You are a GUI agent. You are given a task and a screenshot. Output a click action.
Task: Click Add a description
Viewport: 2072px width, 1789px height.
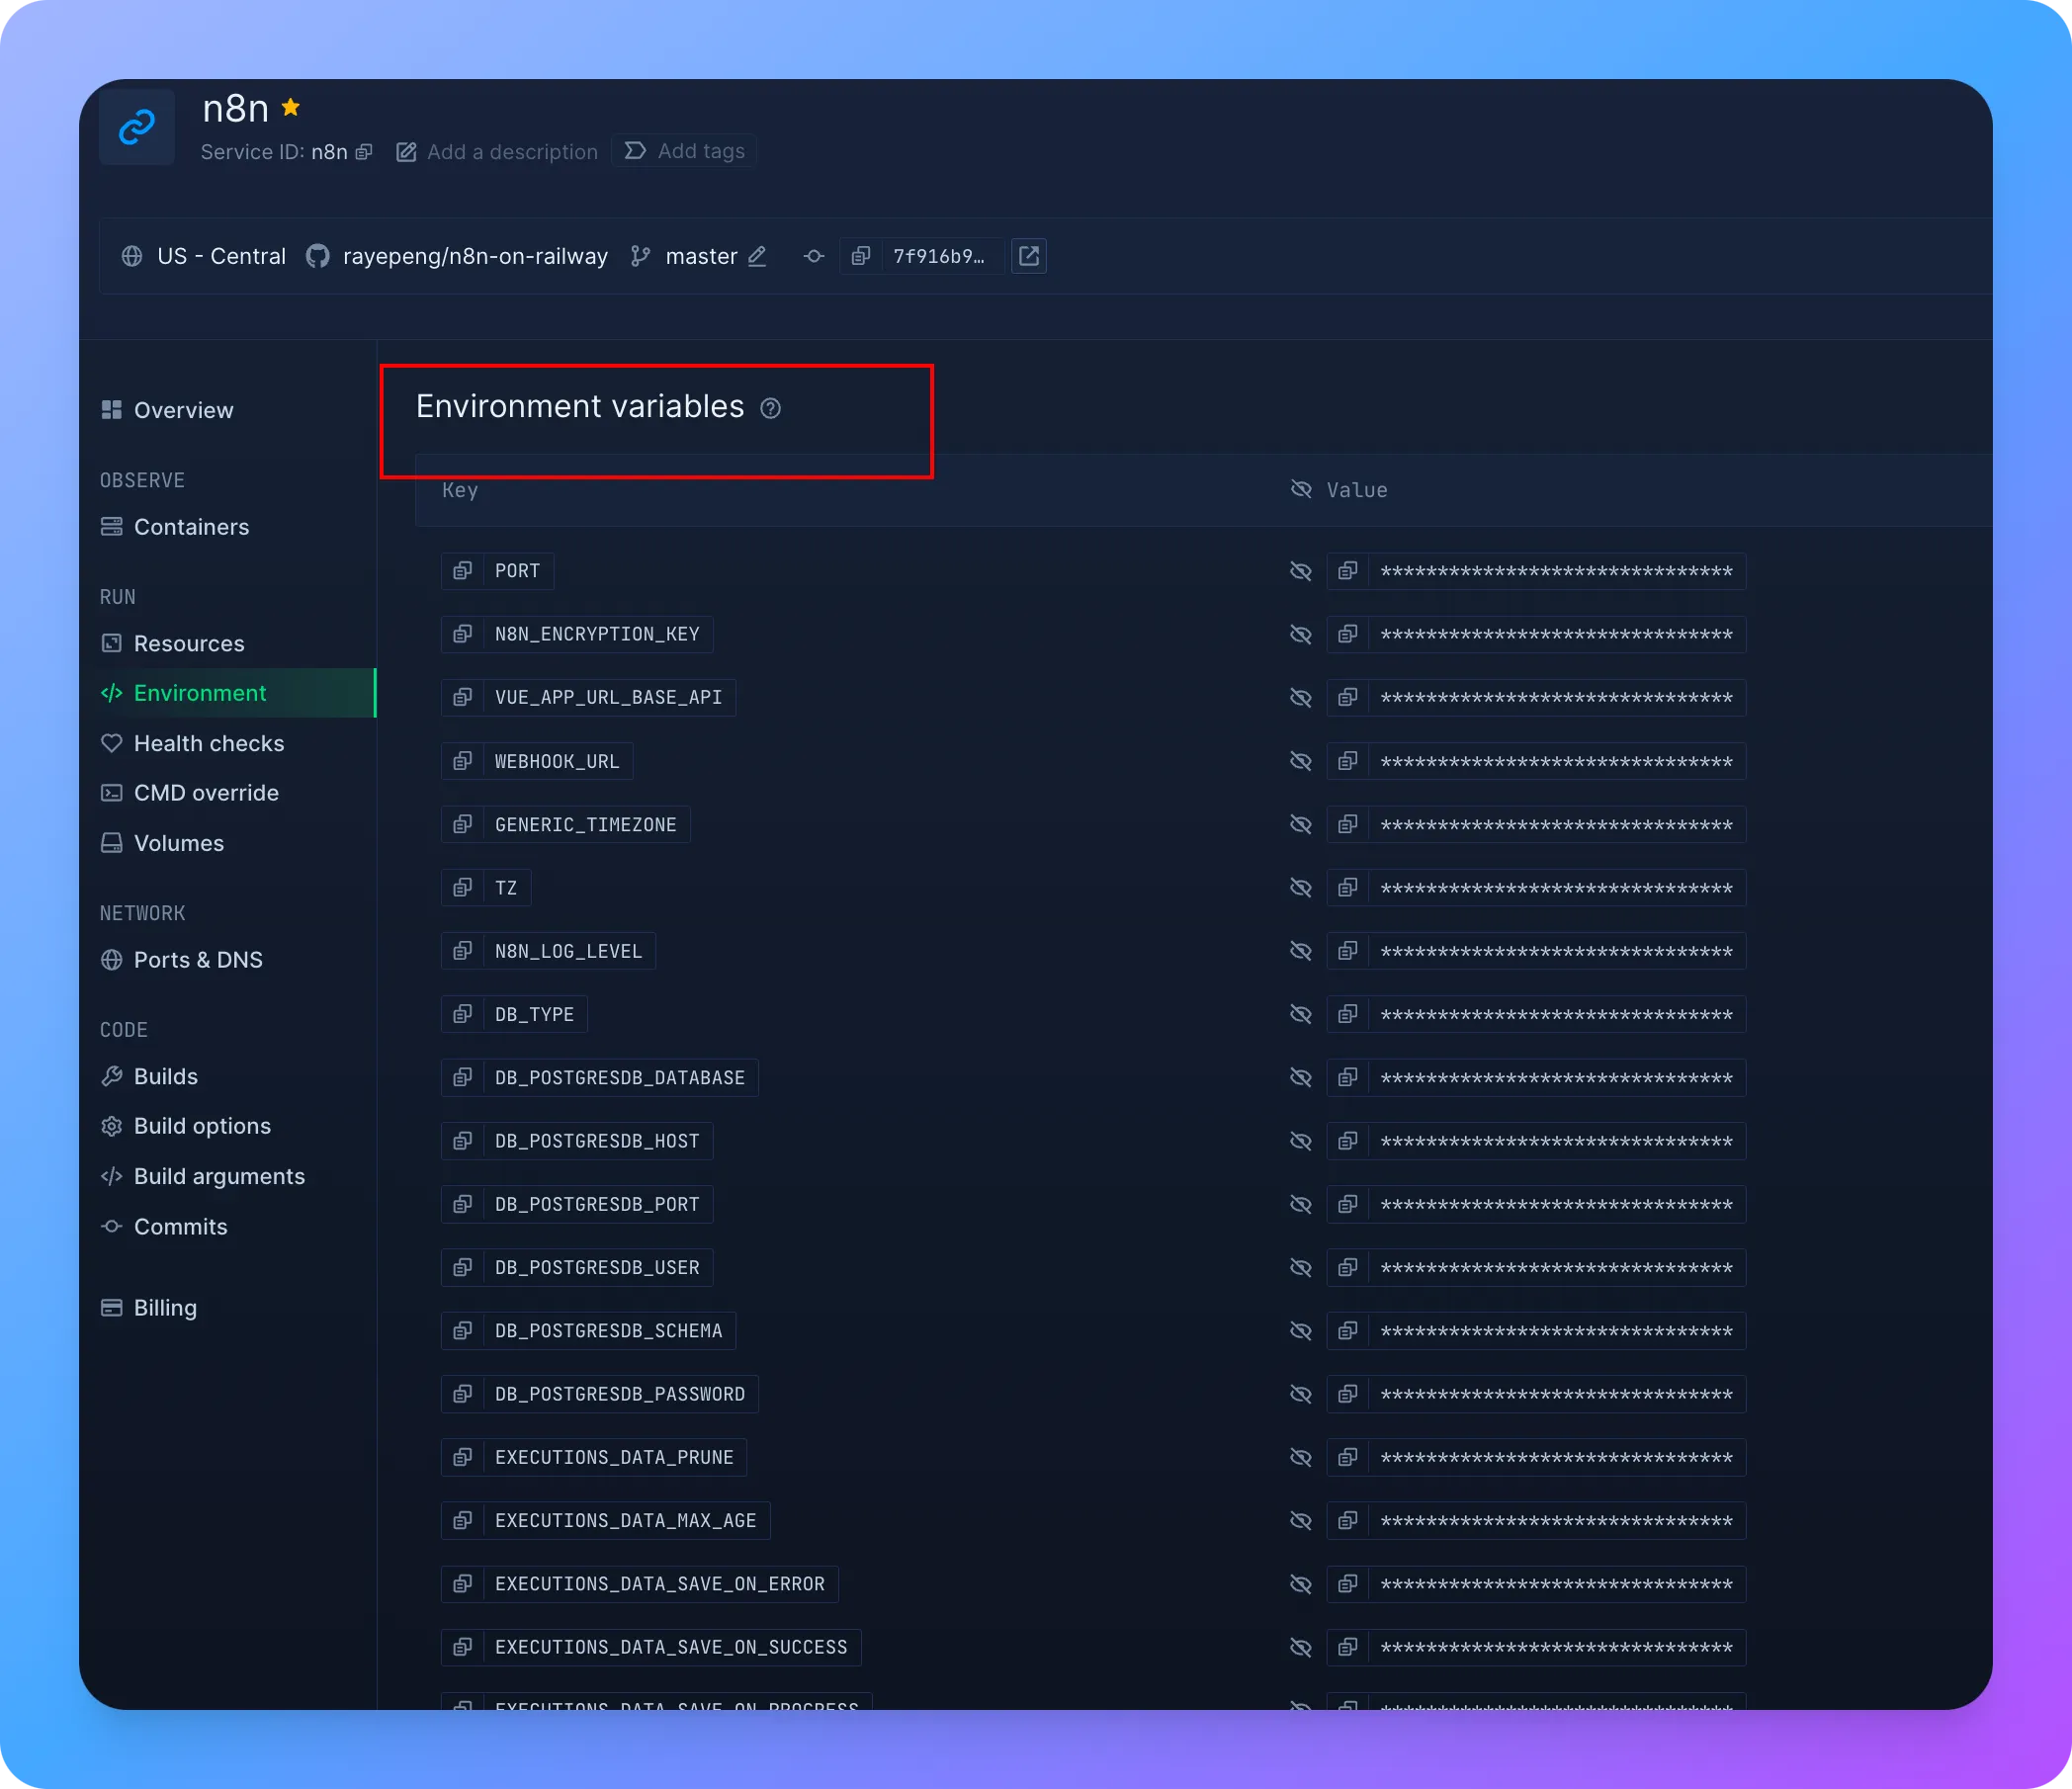click(x=497, y=152)
